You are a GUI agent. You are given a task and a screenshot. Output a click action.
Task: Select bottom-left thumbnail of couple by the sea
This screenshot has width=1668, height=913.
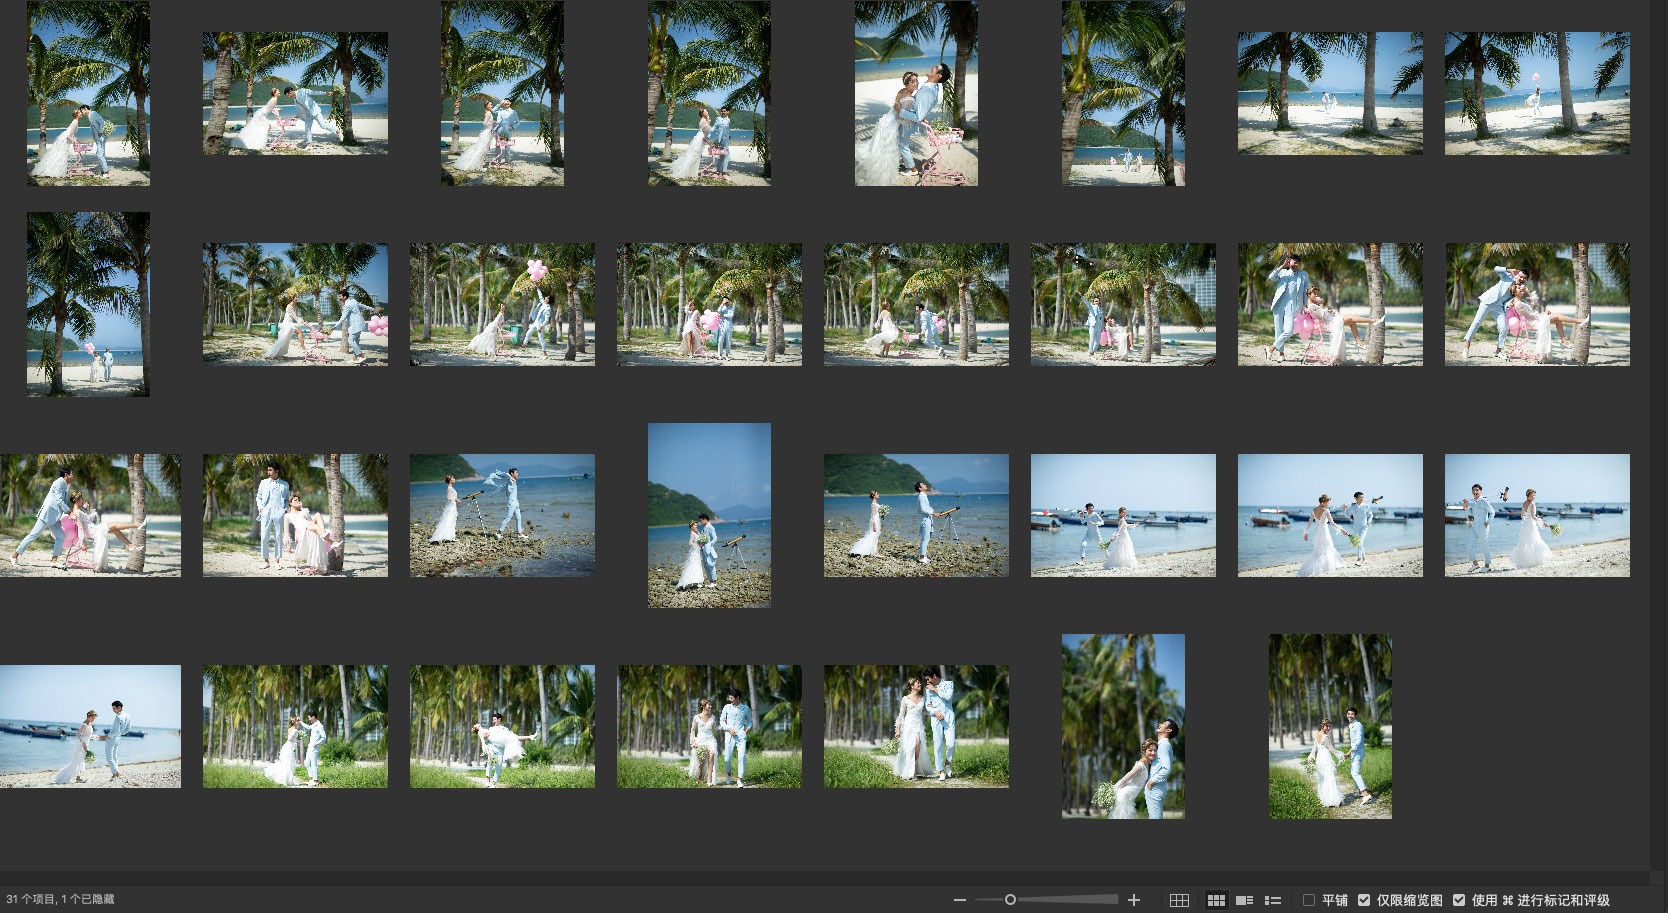(x=90, y=726)
